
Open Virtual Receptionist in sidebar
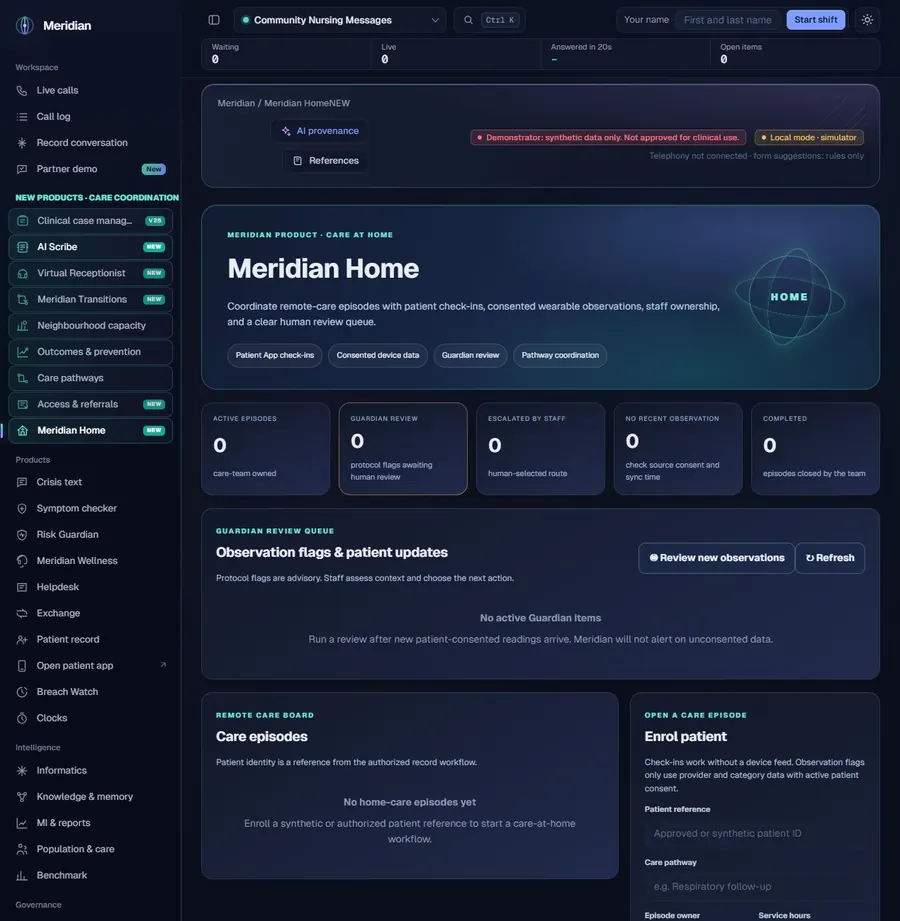point(90,273)
